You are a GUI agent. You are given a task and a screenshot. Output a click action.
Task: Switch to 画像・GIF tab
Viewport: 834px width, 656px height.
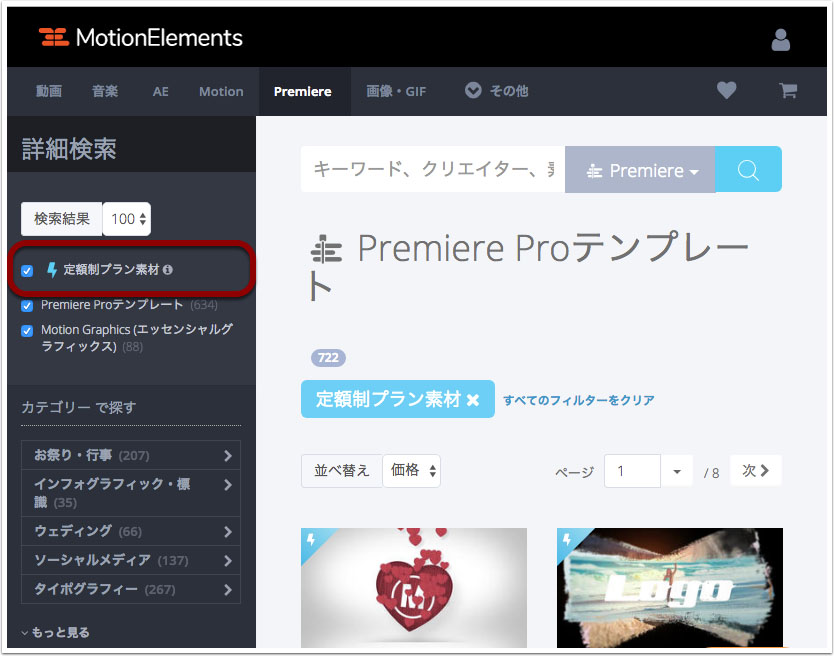[396, 92]
